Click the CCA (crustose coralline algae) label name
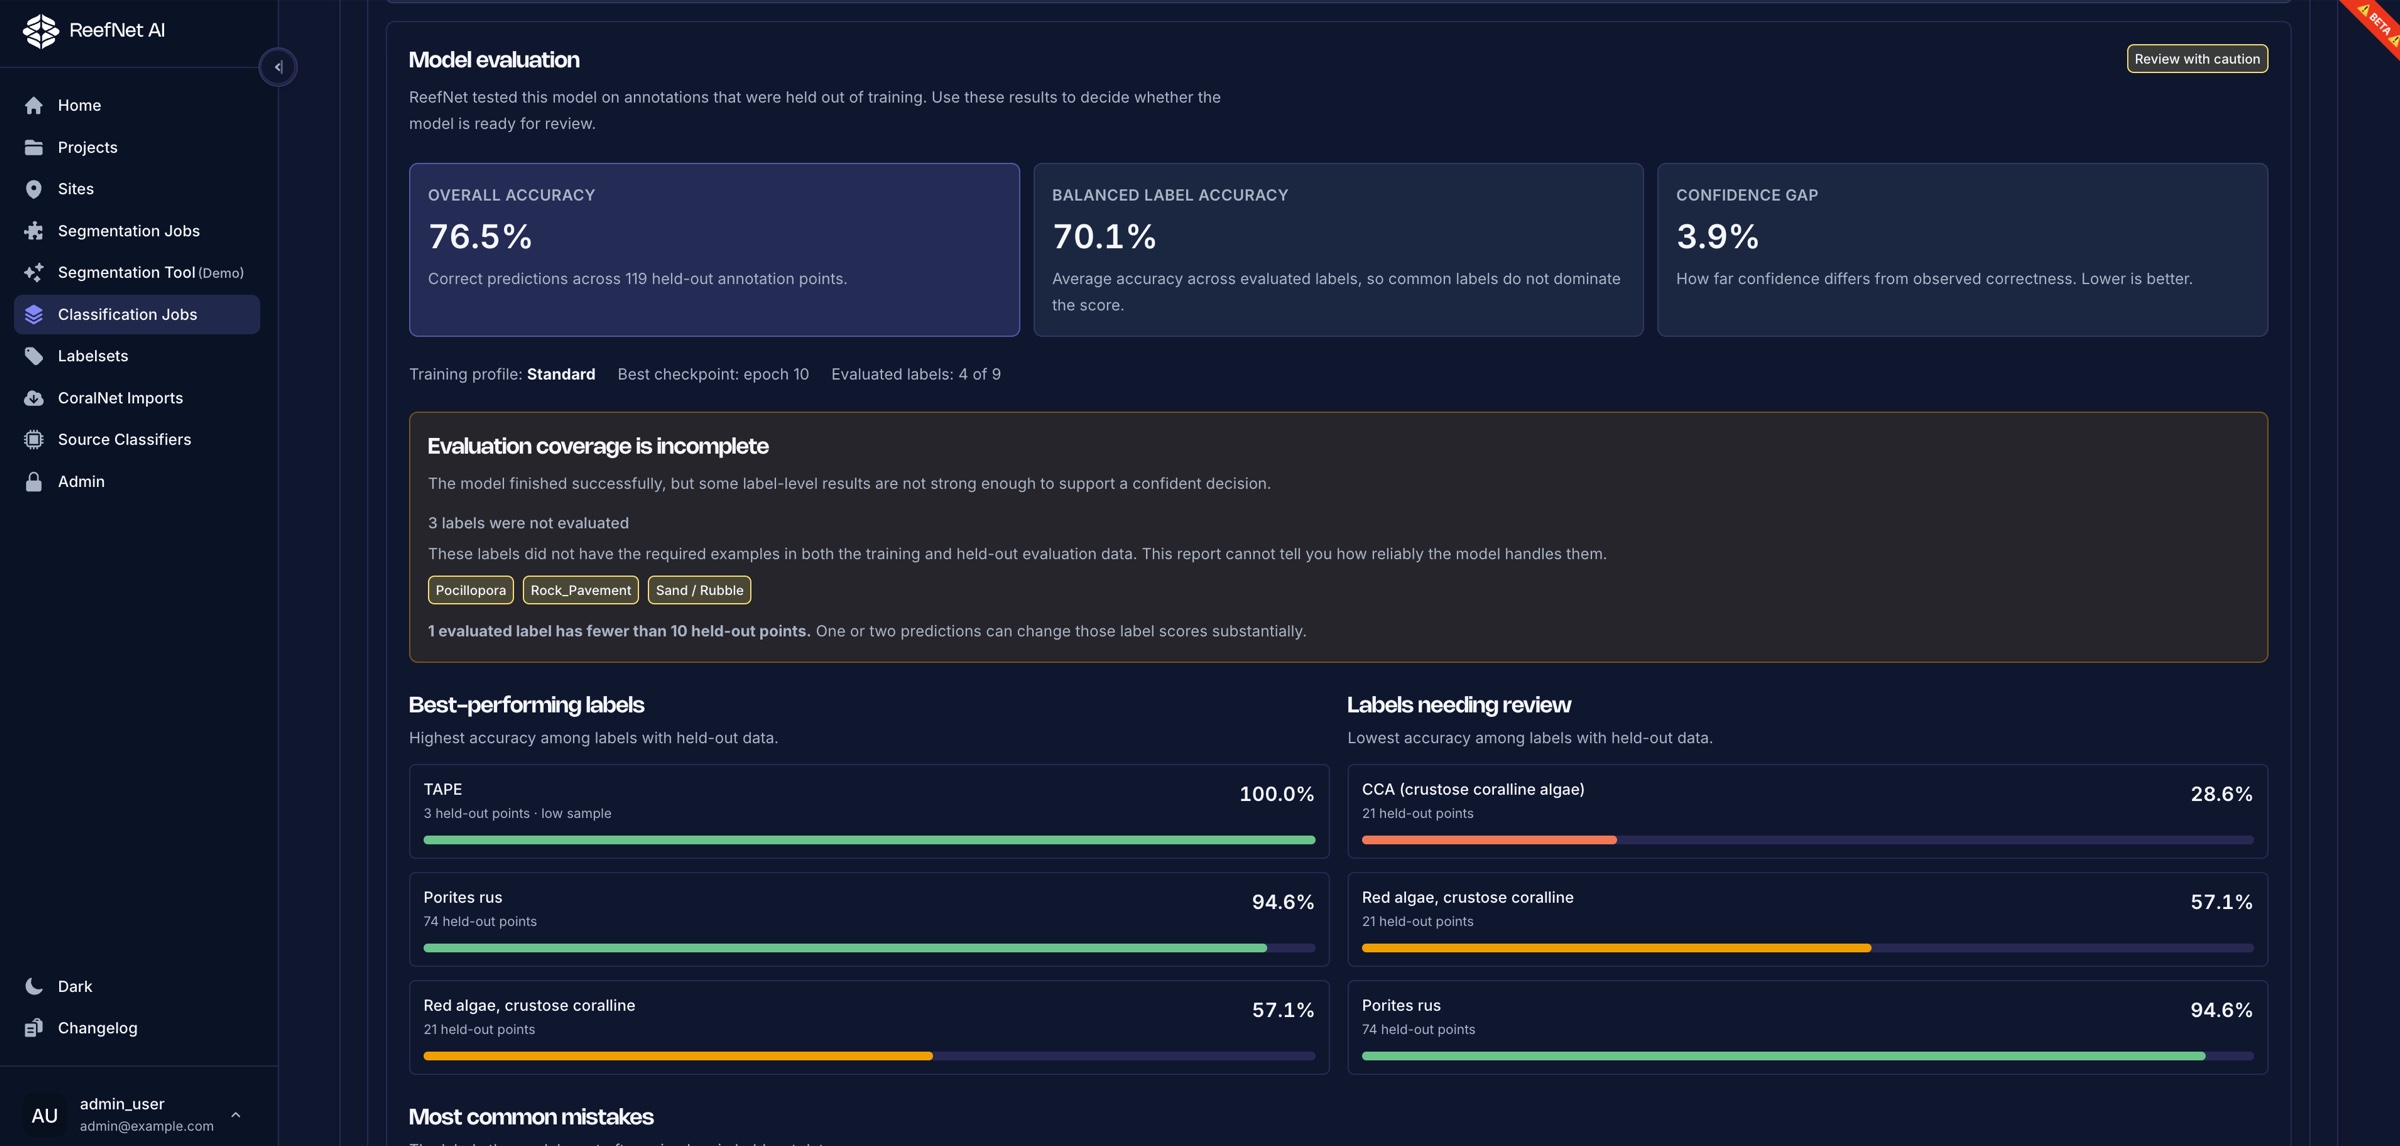This screenshot has height=1146, width=2400. (1472, 789)
